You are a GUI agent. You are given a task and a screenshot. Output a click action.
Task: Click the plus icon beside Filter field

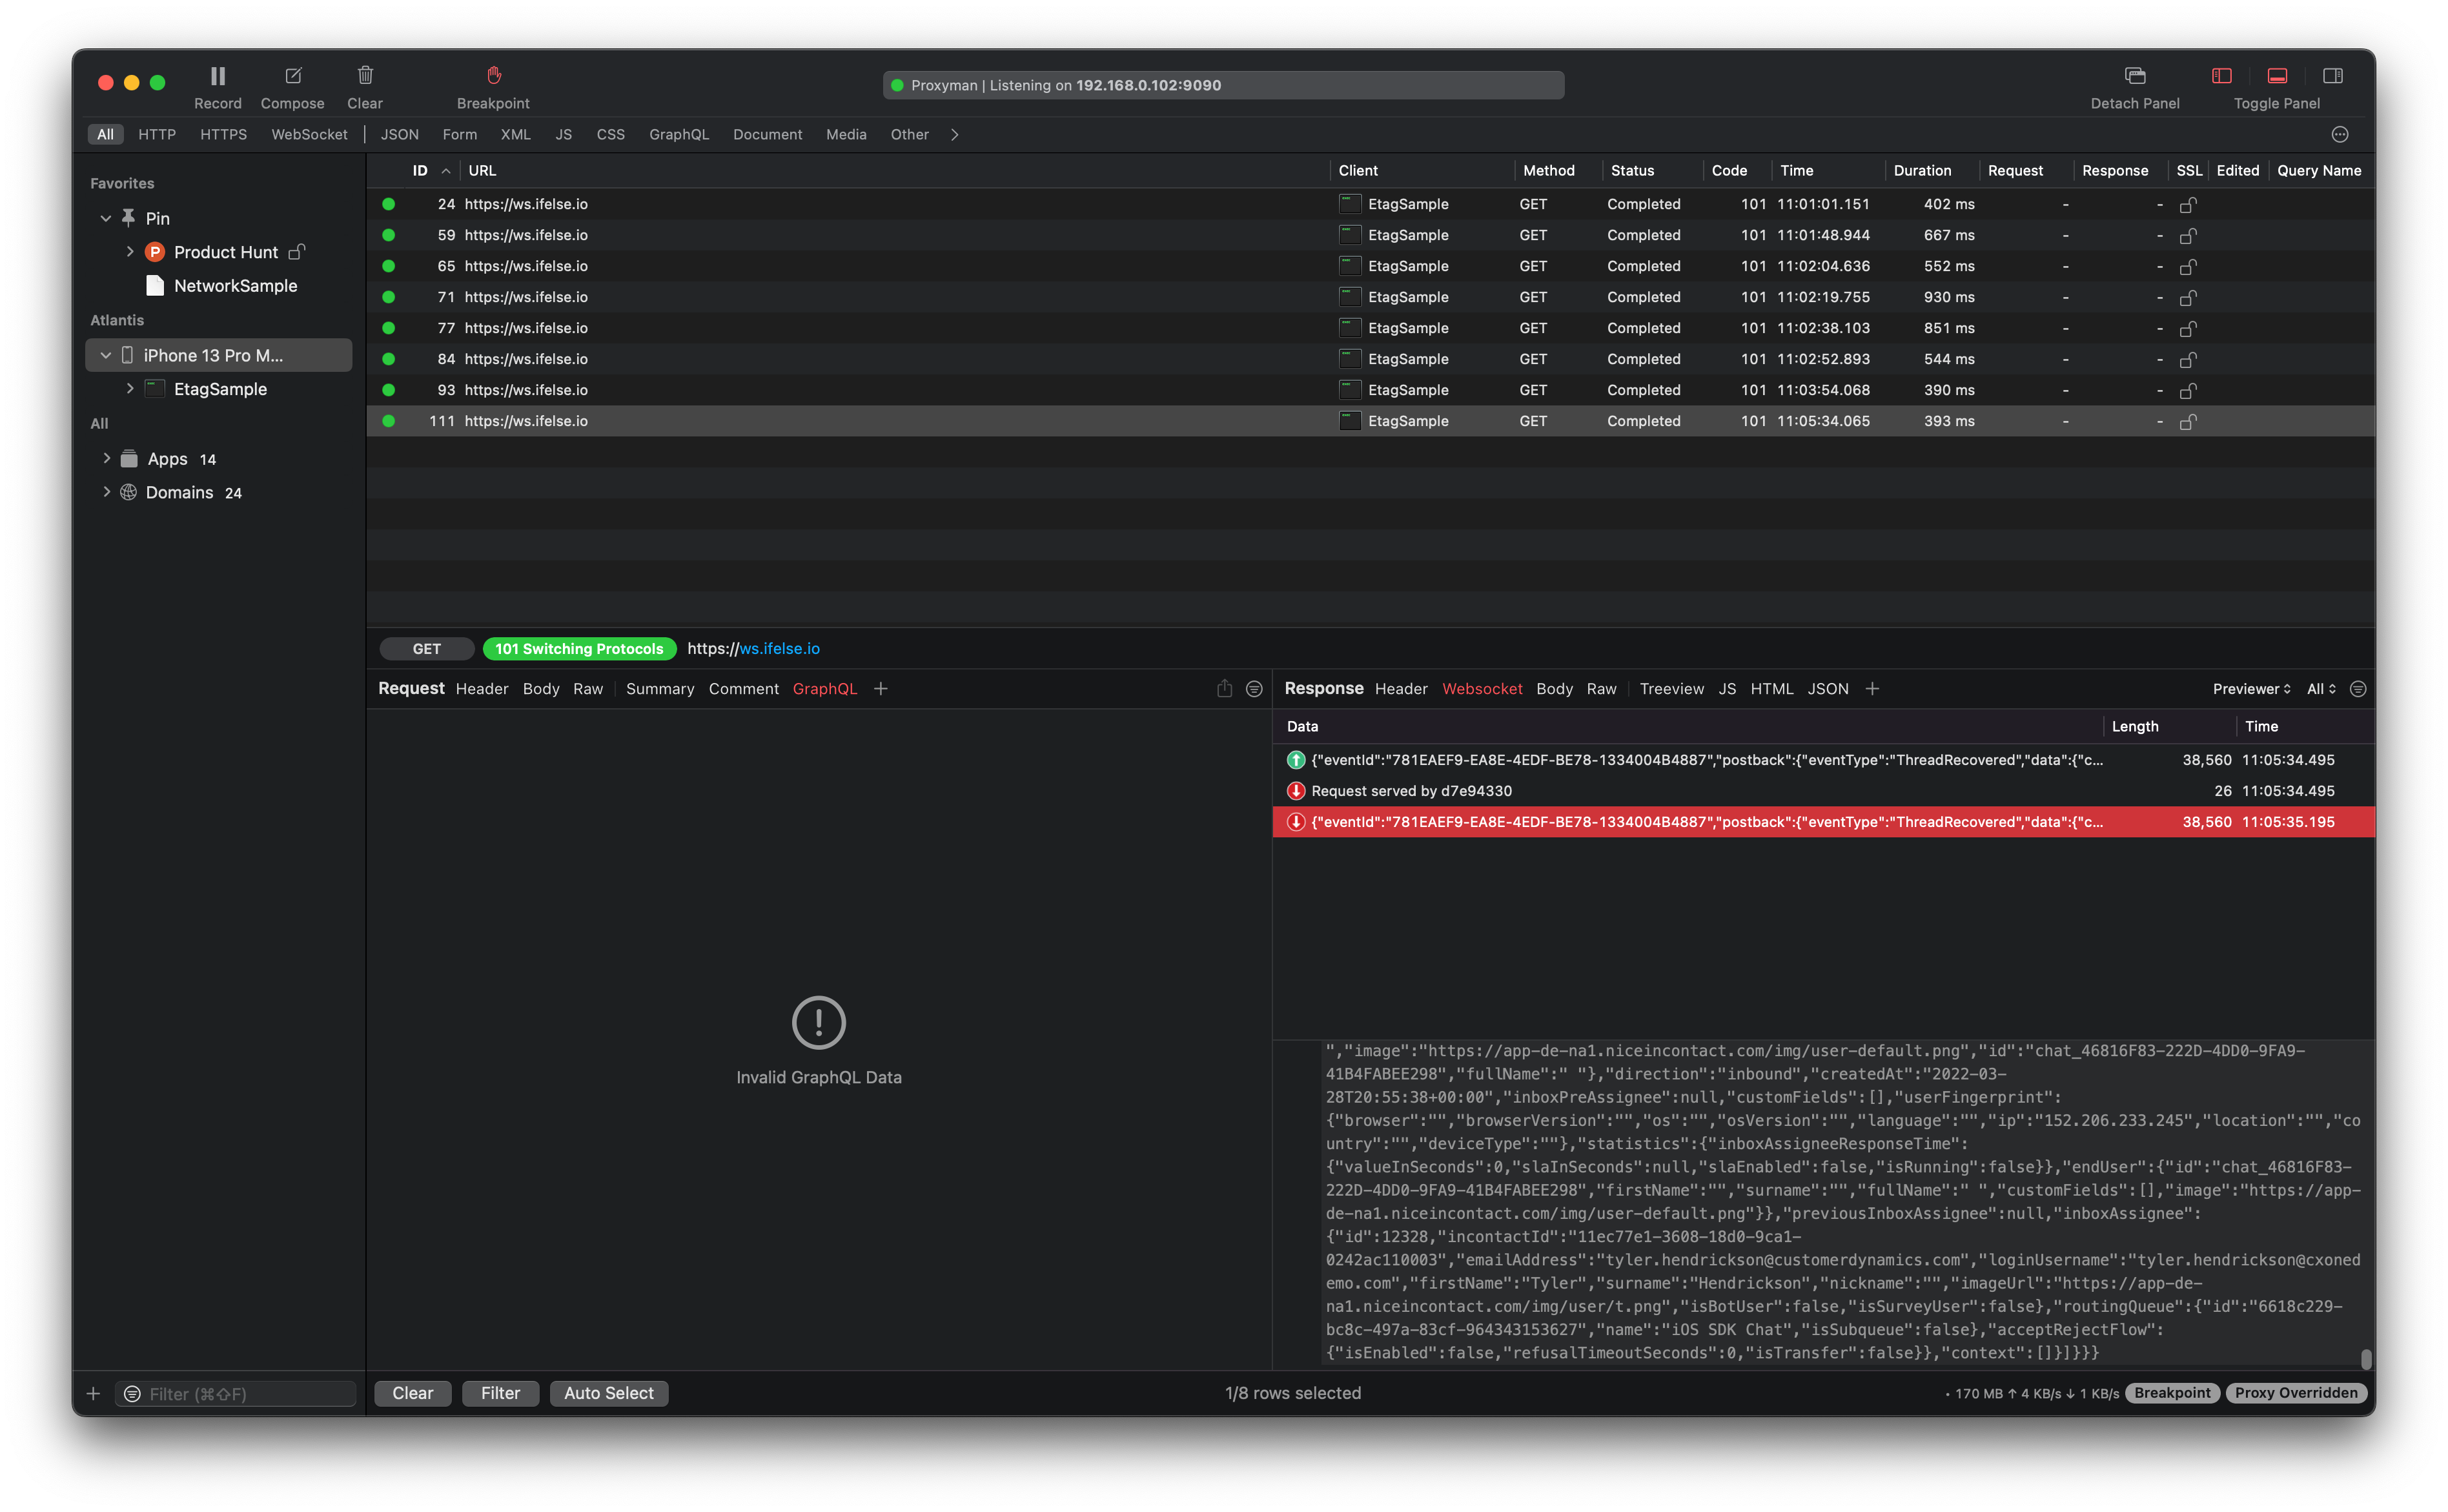(93, 1393)
